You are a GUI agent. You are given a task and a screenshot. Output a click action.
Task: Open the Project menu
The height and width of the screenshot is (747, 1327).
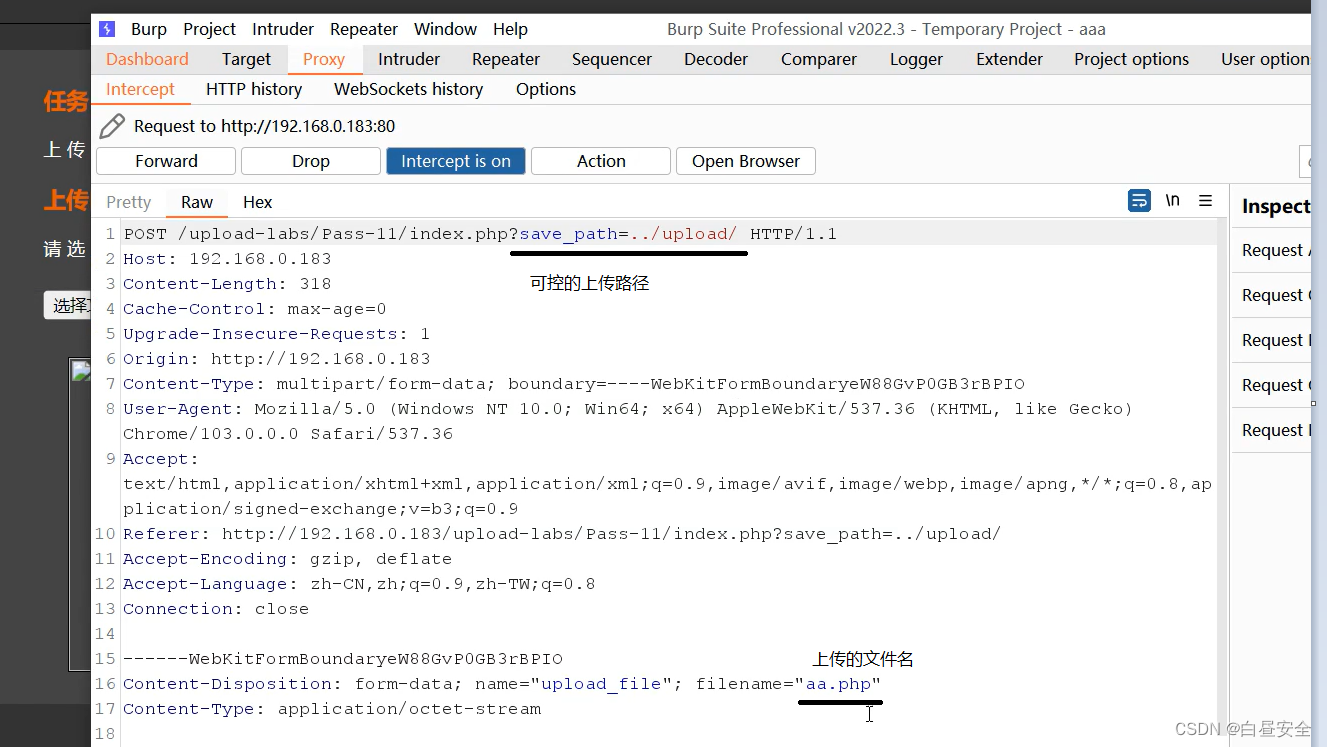click(x=210, y=29)
